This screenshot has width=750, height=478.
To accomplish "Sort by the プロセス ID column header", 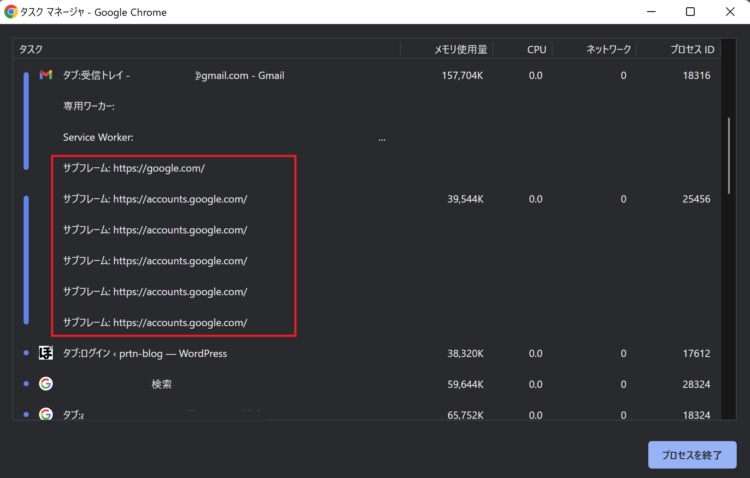I will [x=679, y=49].
